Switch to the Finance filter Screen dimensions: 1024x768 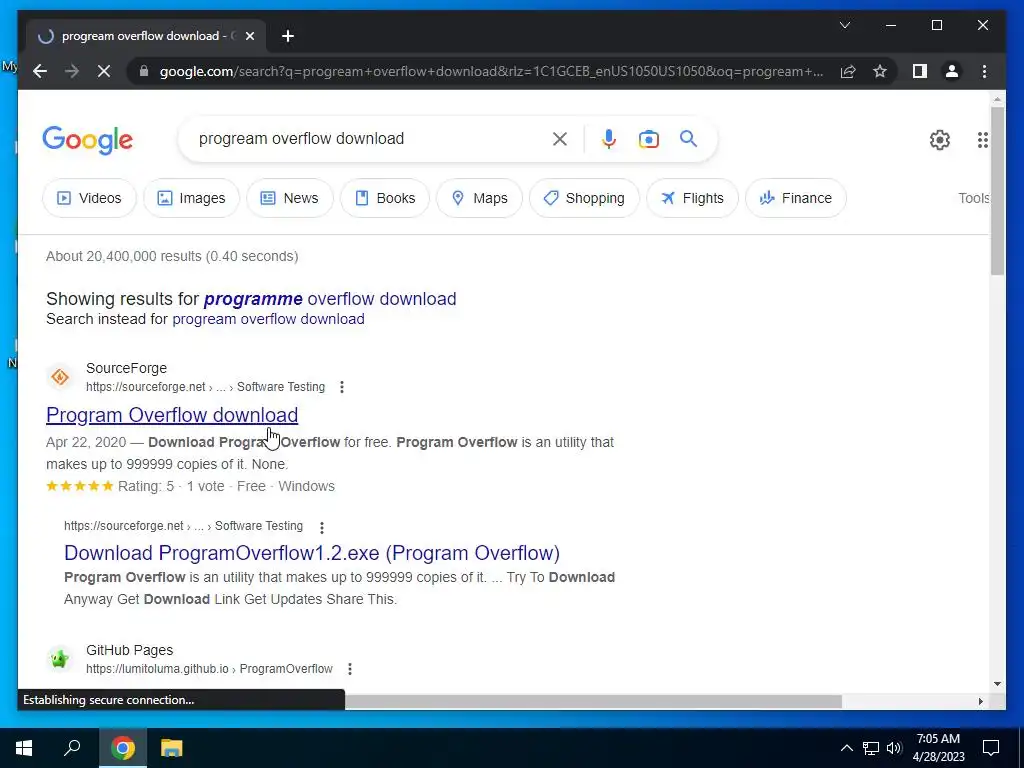coord(795,198)
